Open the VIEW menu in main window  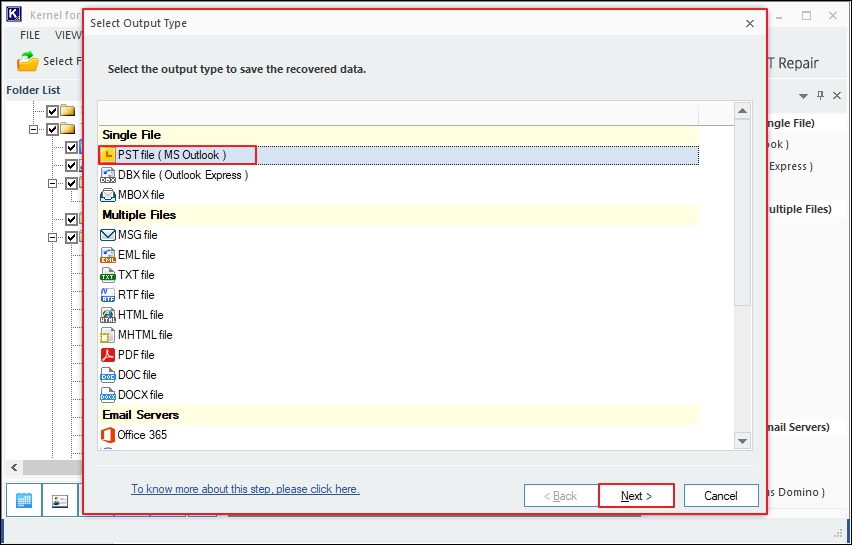[68, 35]
